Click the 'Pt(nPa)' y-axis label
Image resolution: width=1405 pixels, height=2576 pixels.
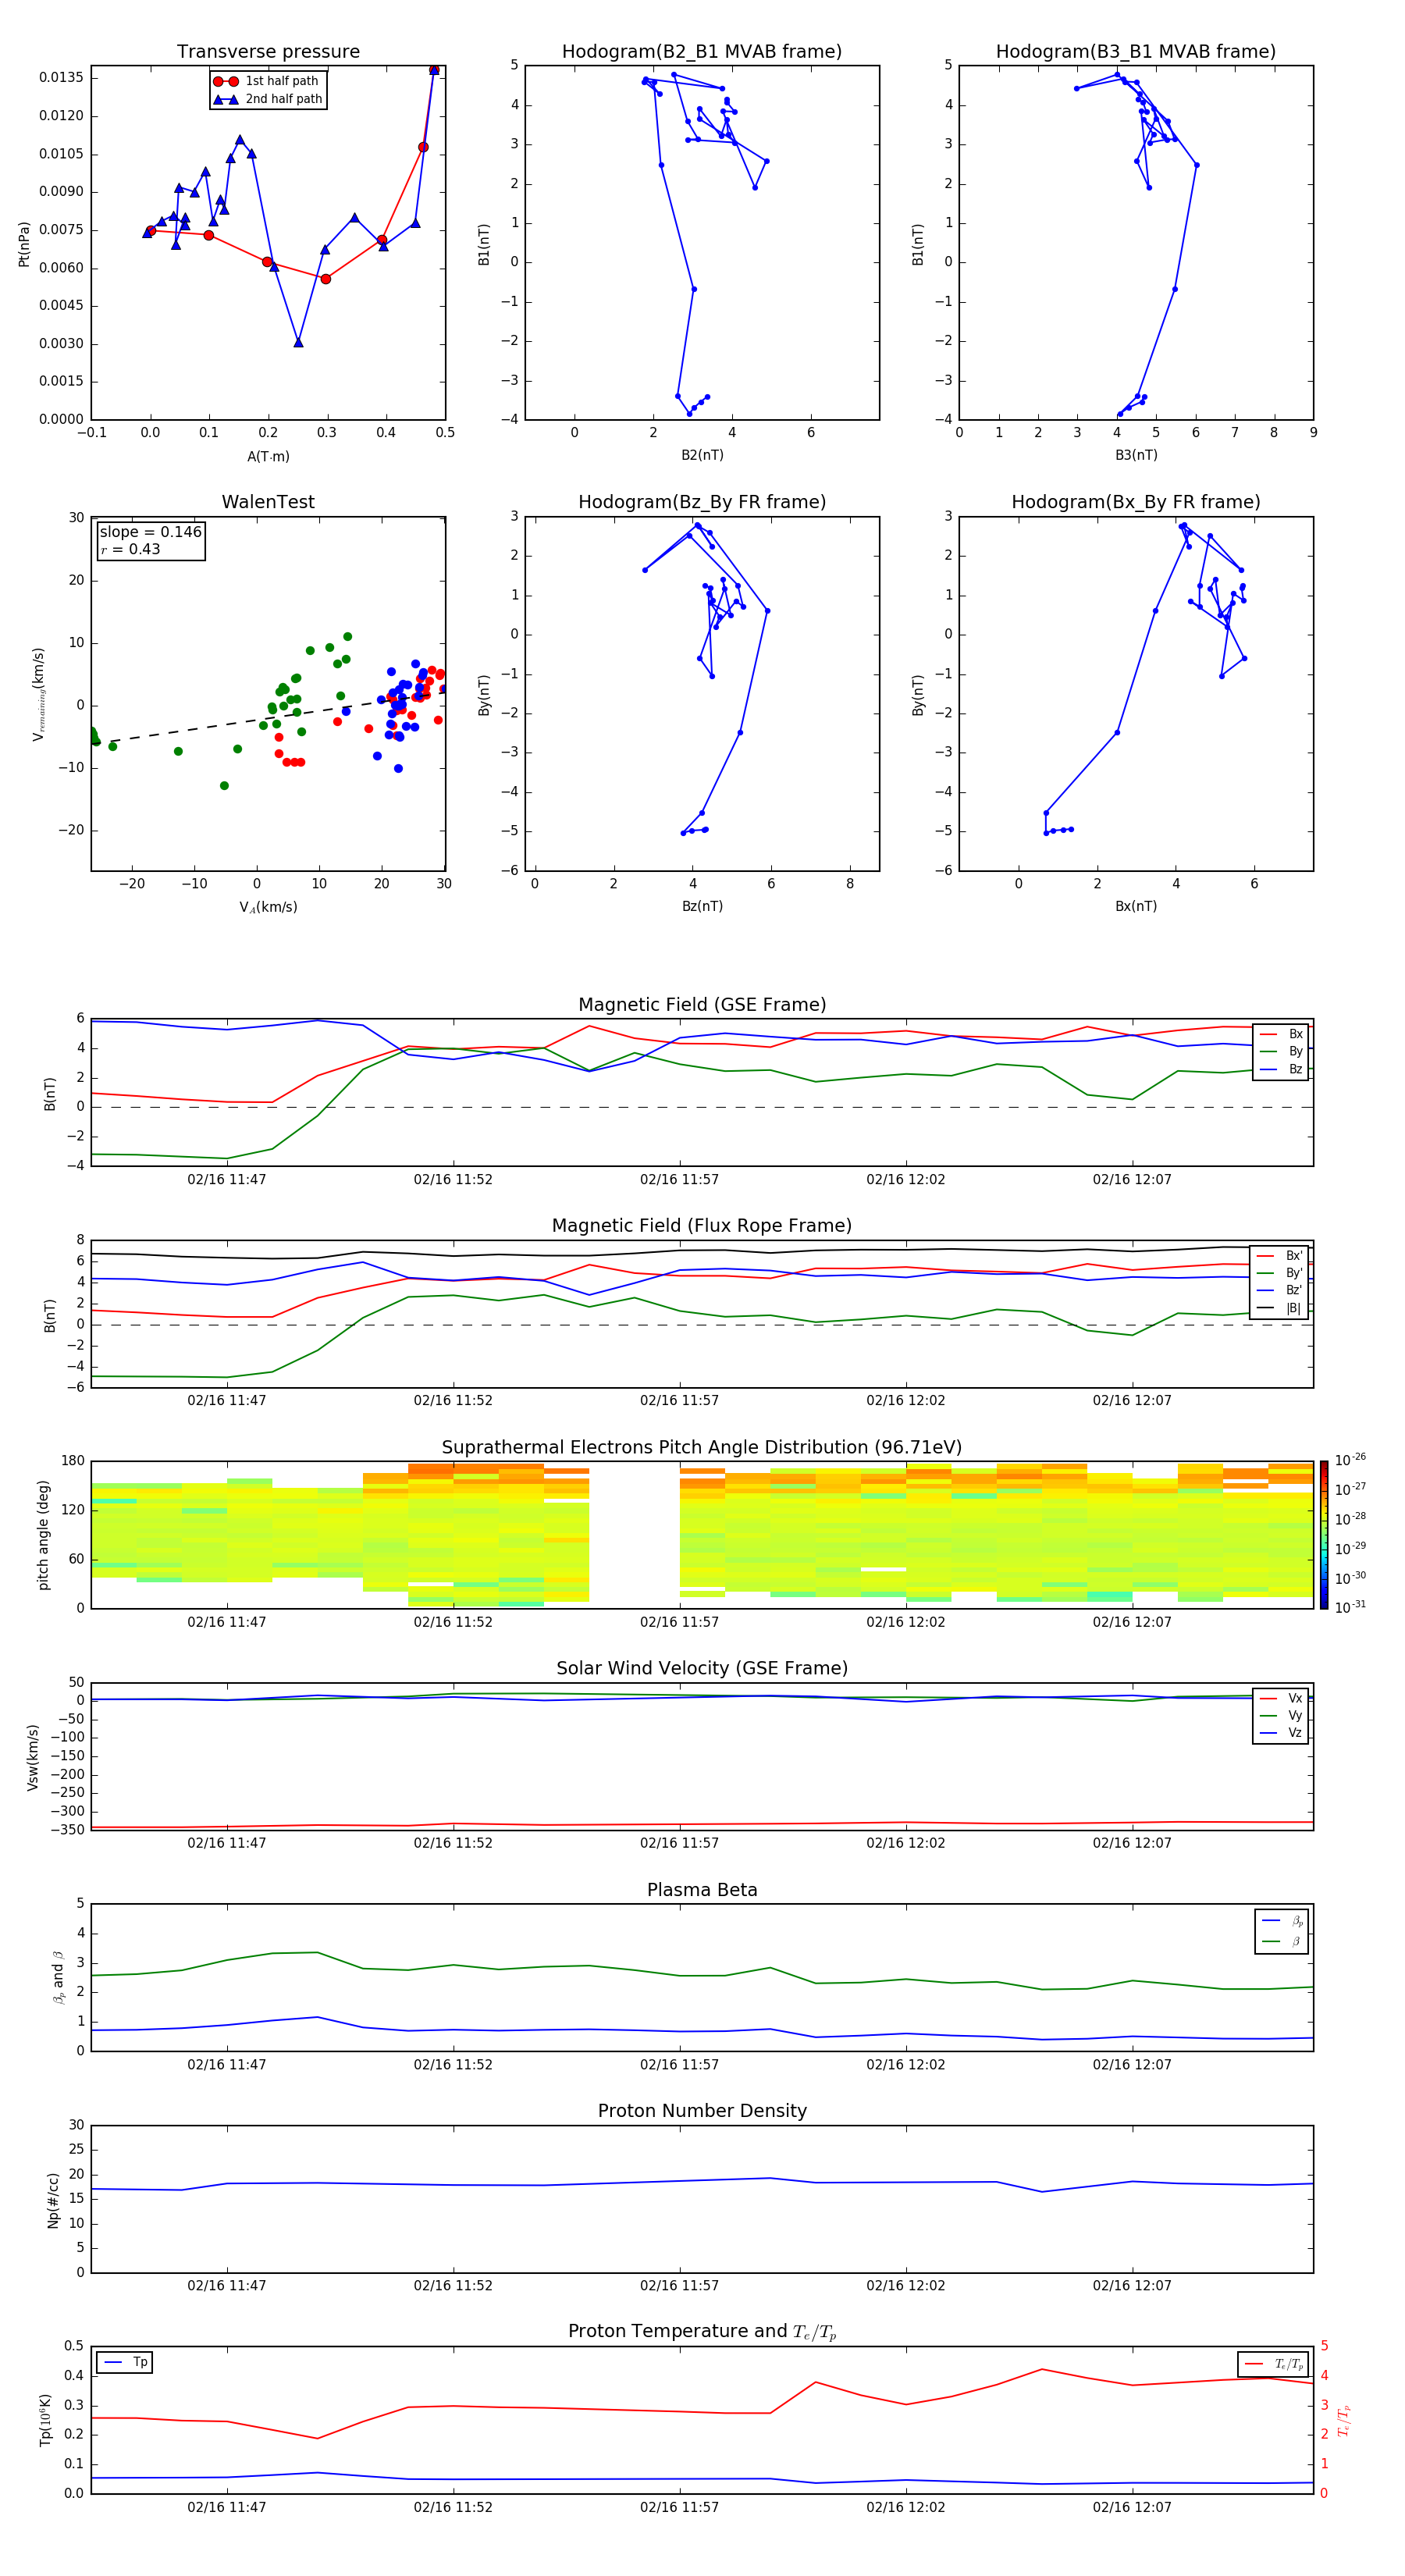click(24, 244)
